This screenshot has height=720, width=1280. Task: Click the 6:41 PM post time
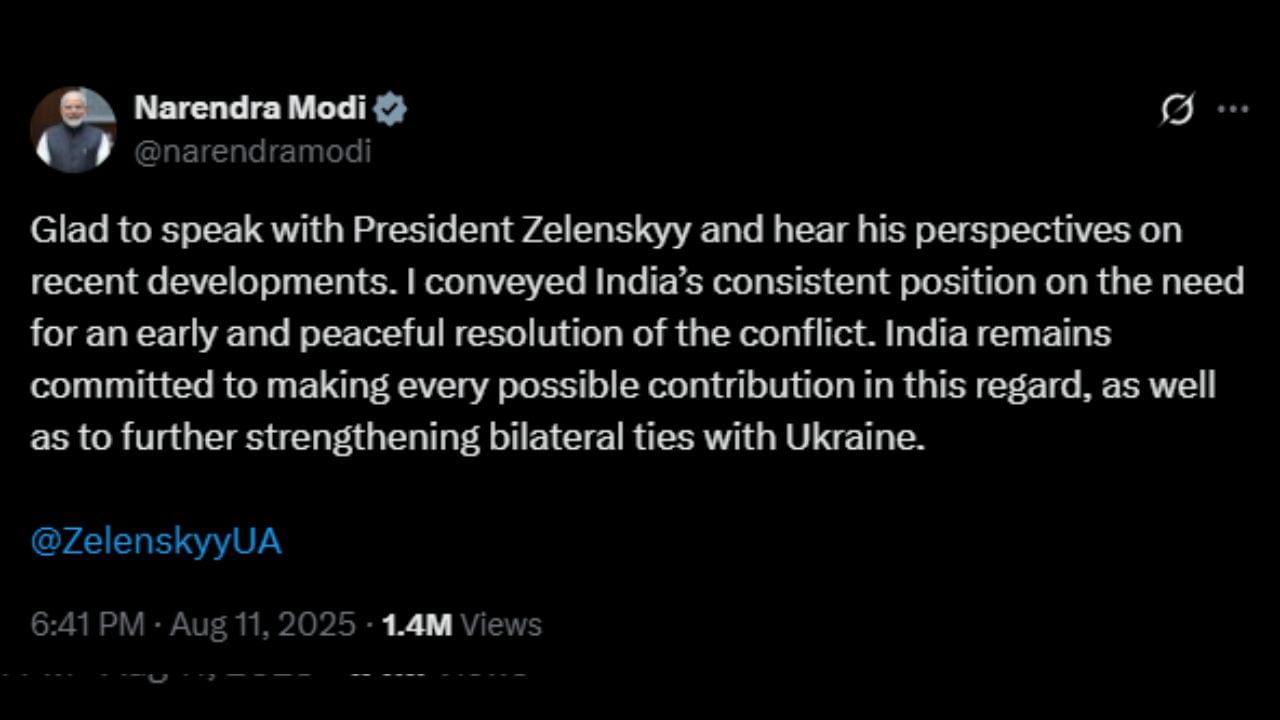[88, 625]
